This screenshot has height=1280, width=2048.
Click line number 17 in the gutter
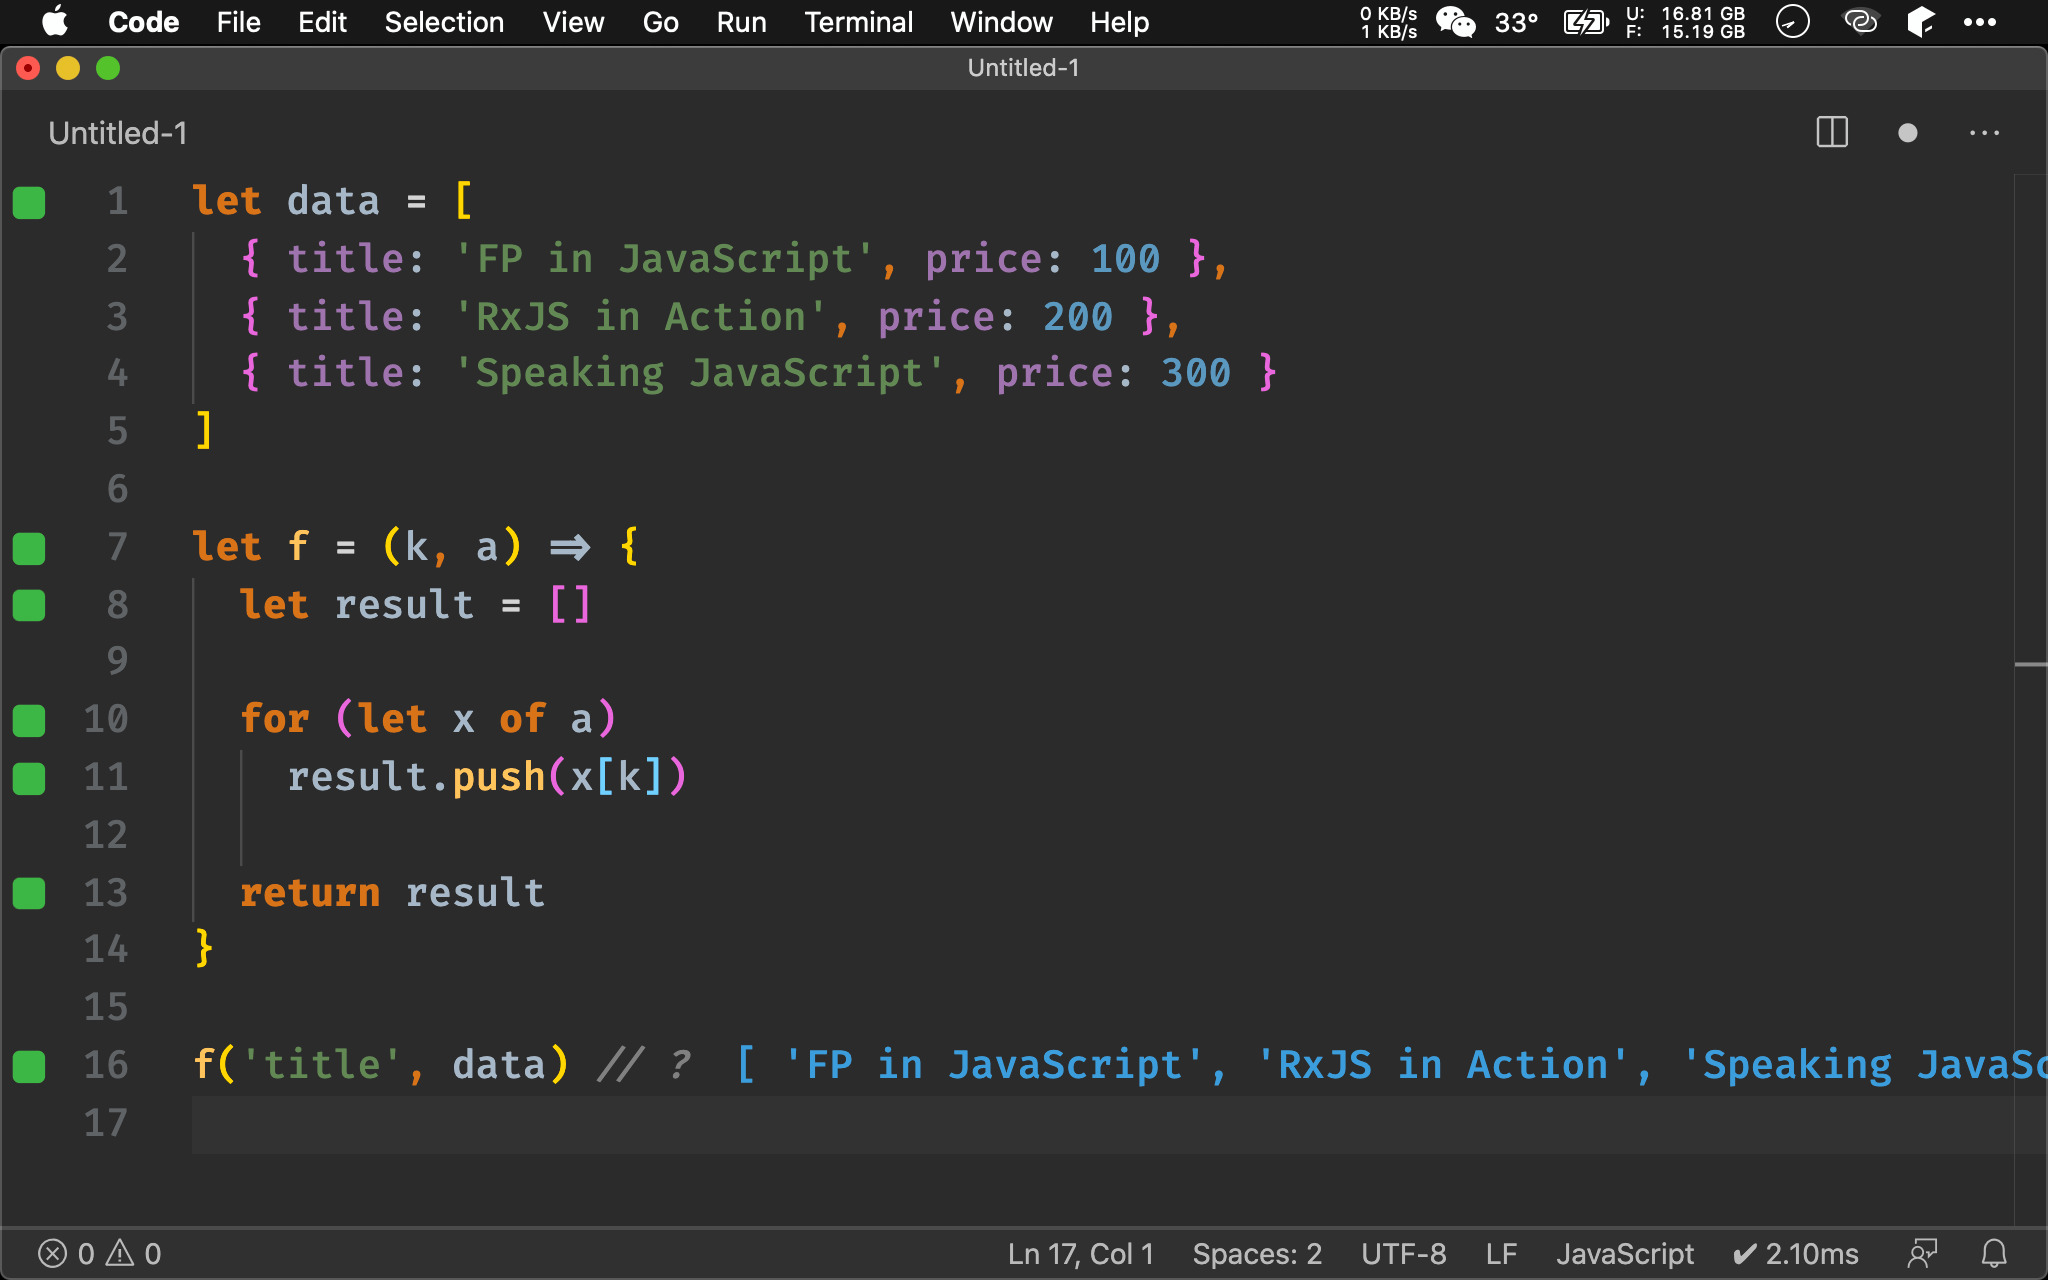pyautogui.click(x=105, y=1122)
